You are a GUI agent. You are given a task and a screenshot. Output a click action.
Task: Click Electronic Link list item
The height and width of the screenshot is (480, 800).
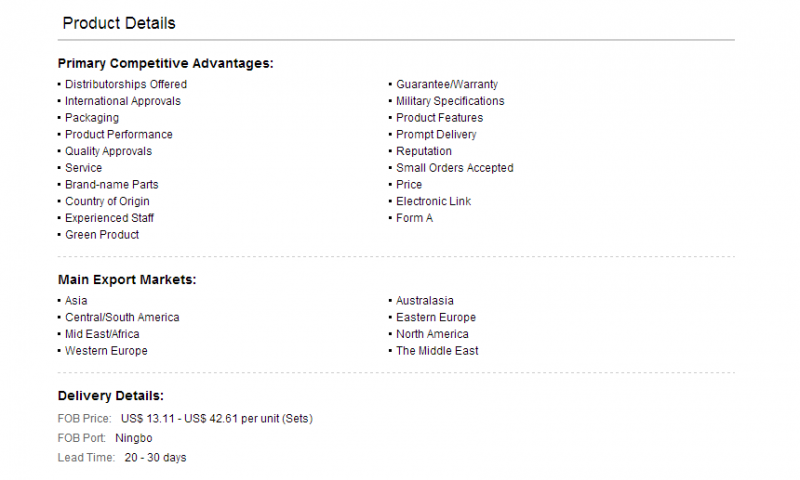click(x=433, y=201)
